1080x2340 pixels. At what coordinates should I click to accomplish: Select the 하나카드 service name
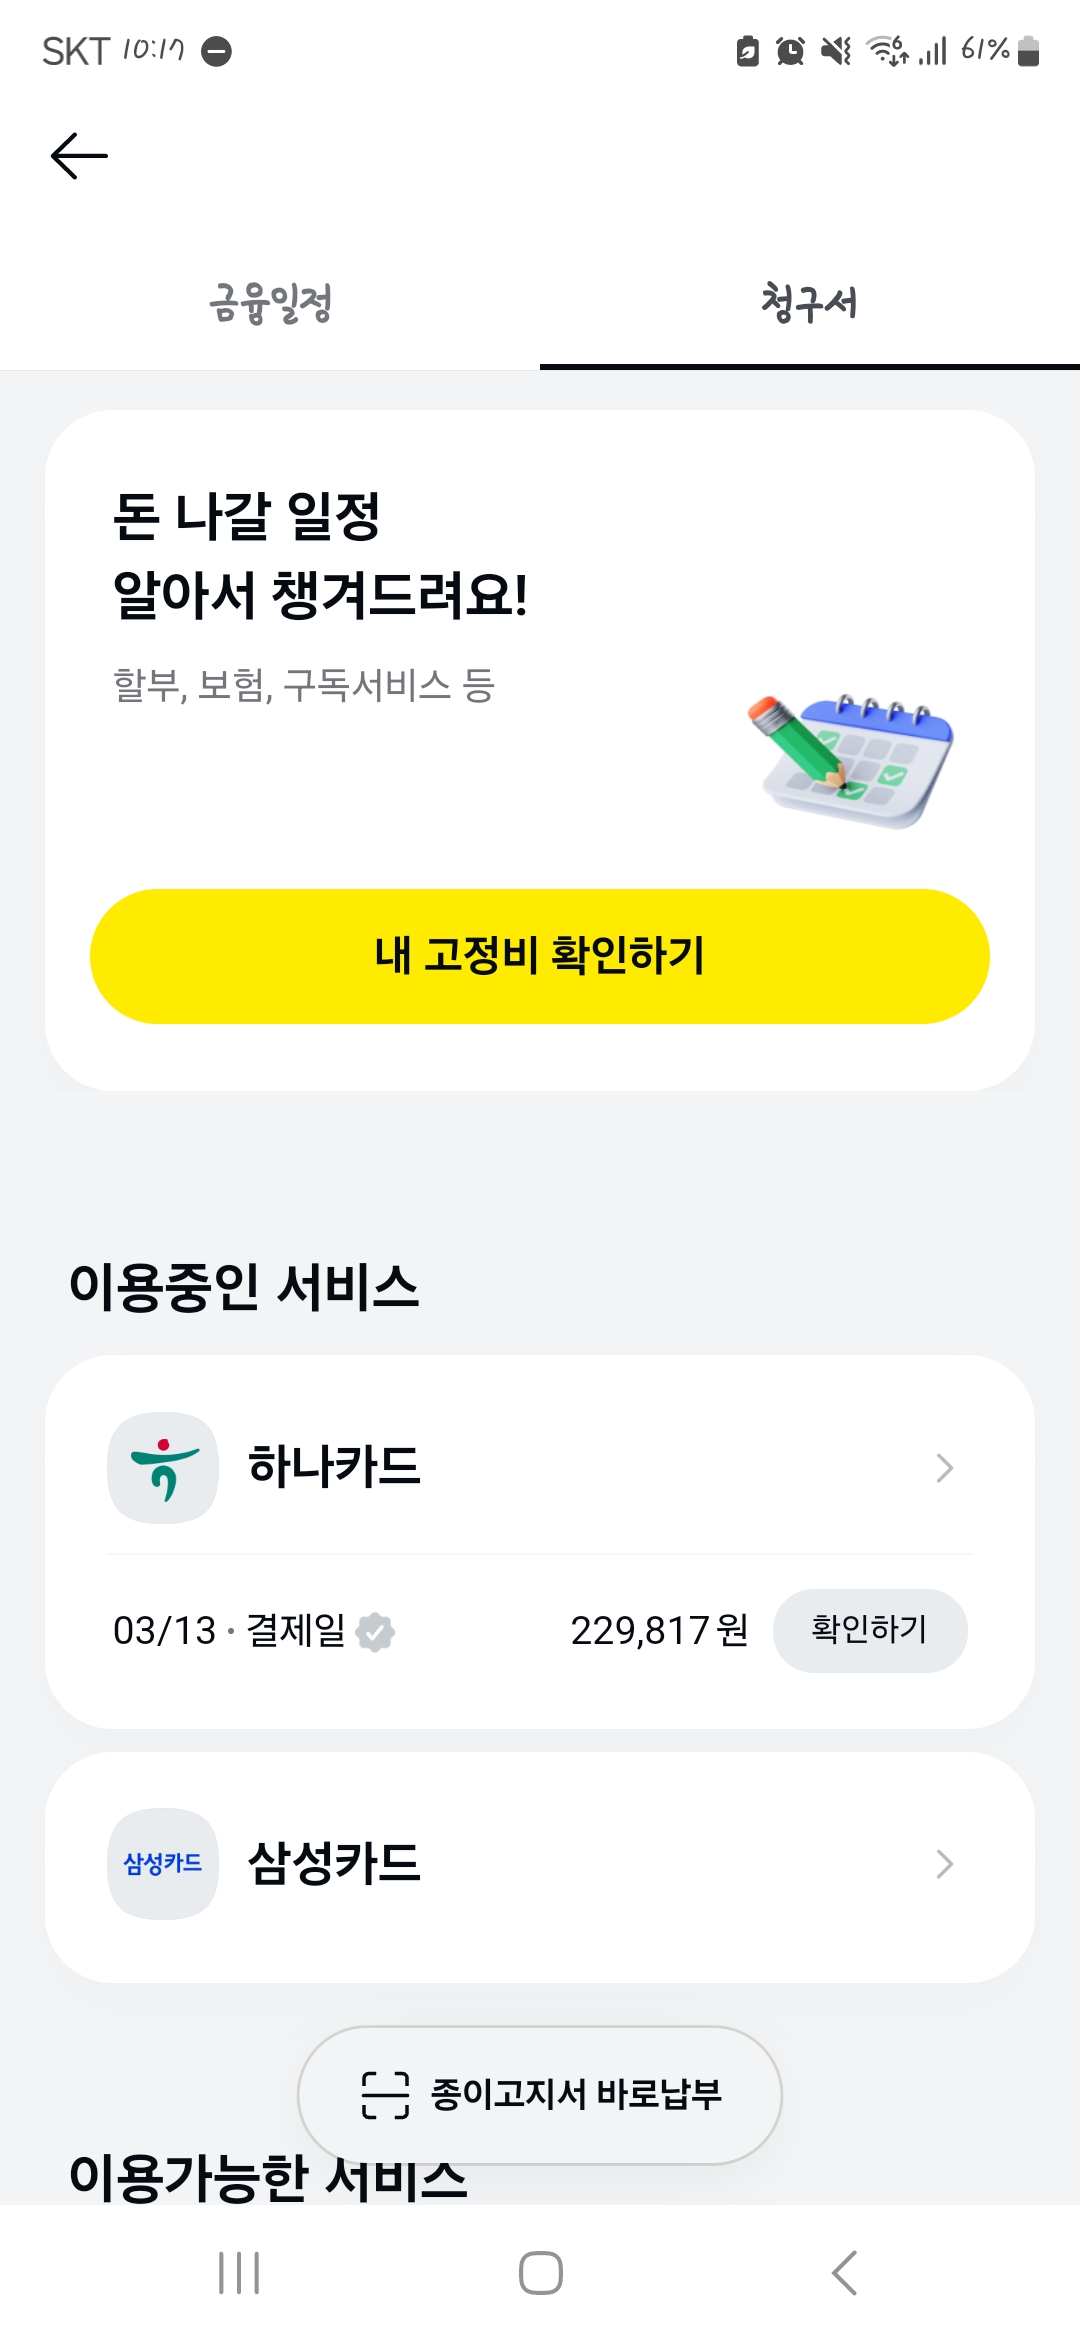pyautogui.click(x=335, y=1467)
